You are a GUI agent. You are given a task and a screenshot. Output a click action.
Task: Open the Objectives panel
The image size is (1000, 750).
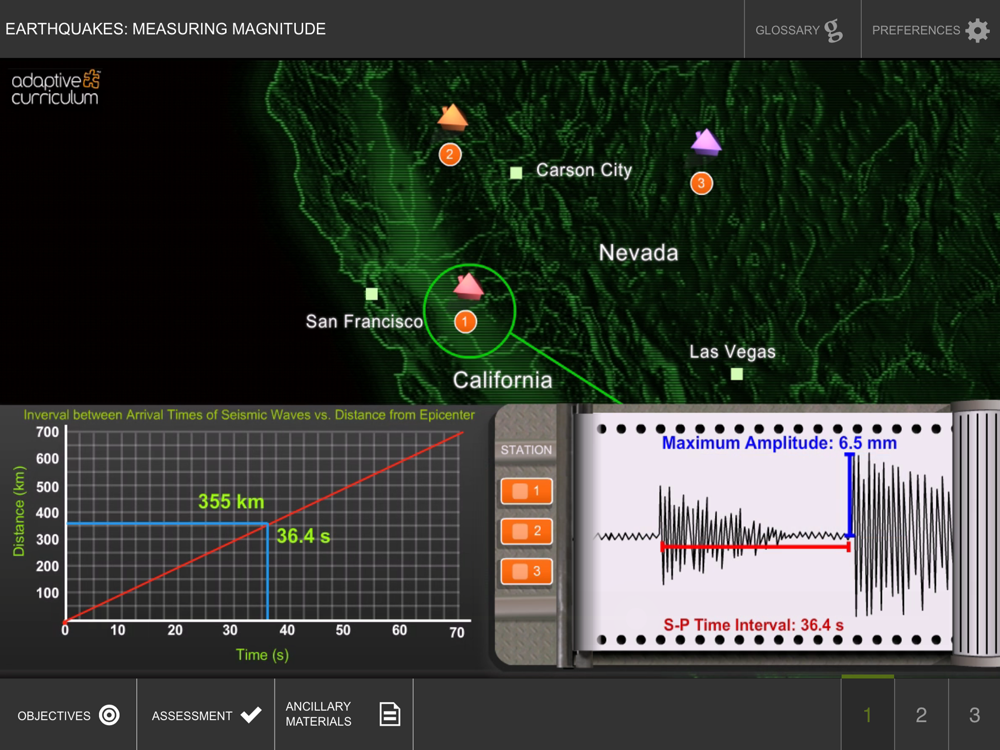coord(68,715)
